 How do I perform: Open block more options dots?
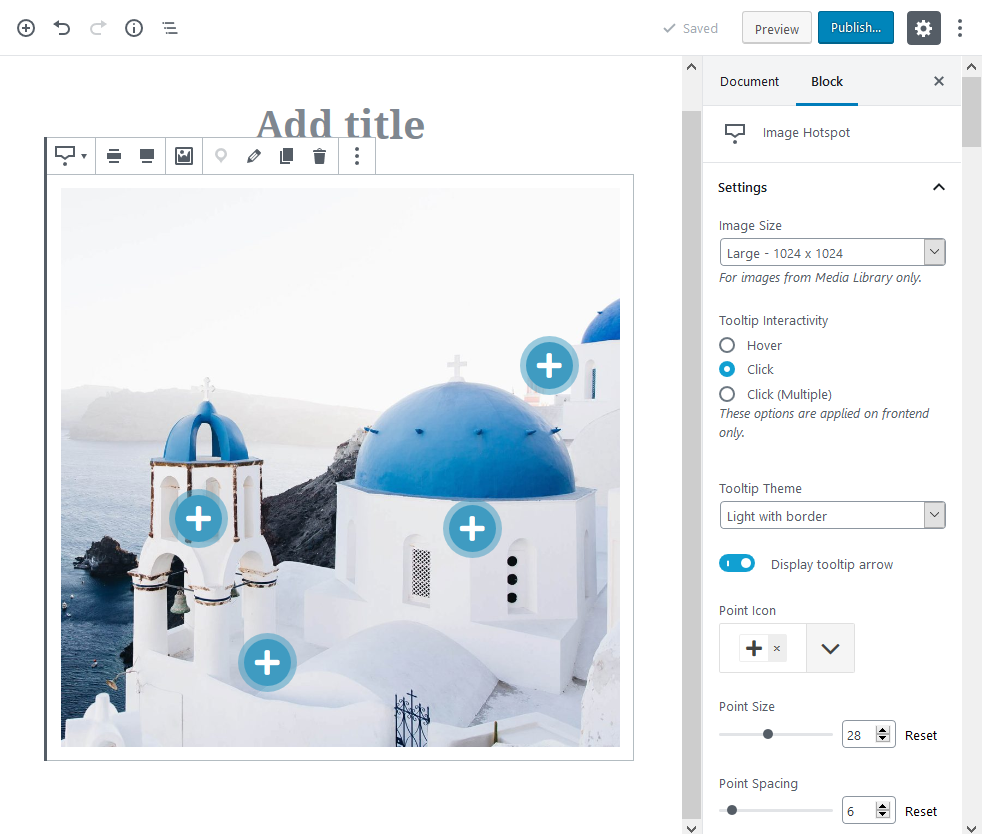click(x=357, y=156)
